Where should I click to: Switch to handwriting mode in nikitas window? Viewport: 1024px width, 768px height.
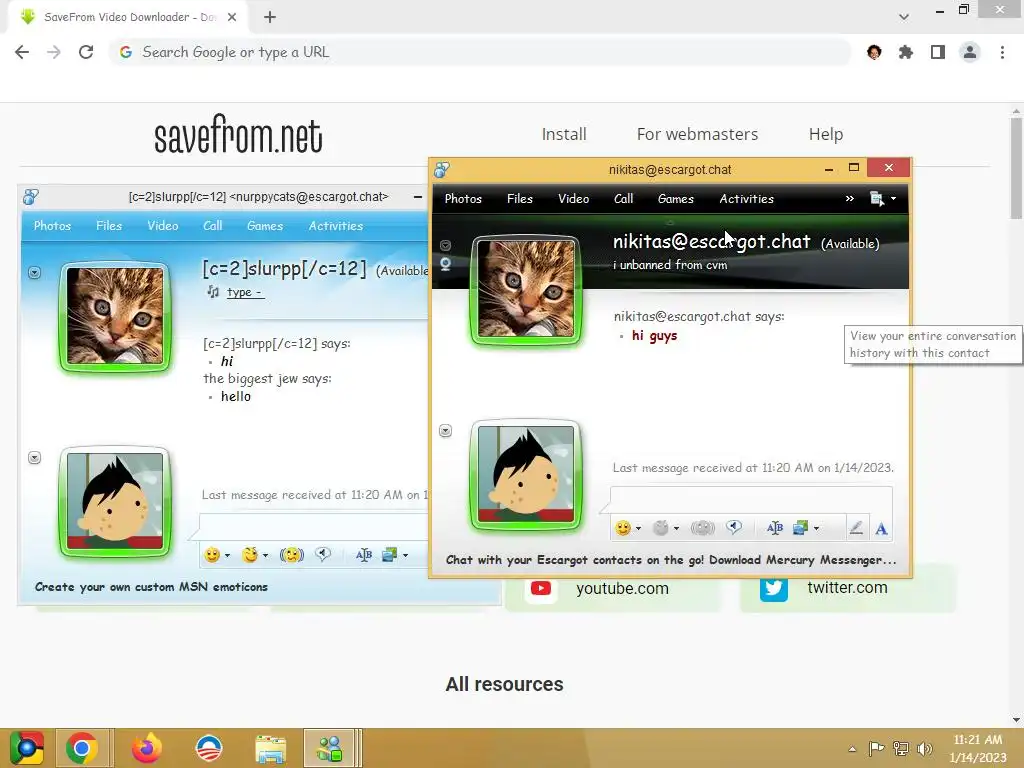click(856, 528)
